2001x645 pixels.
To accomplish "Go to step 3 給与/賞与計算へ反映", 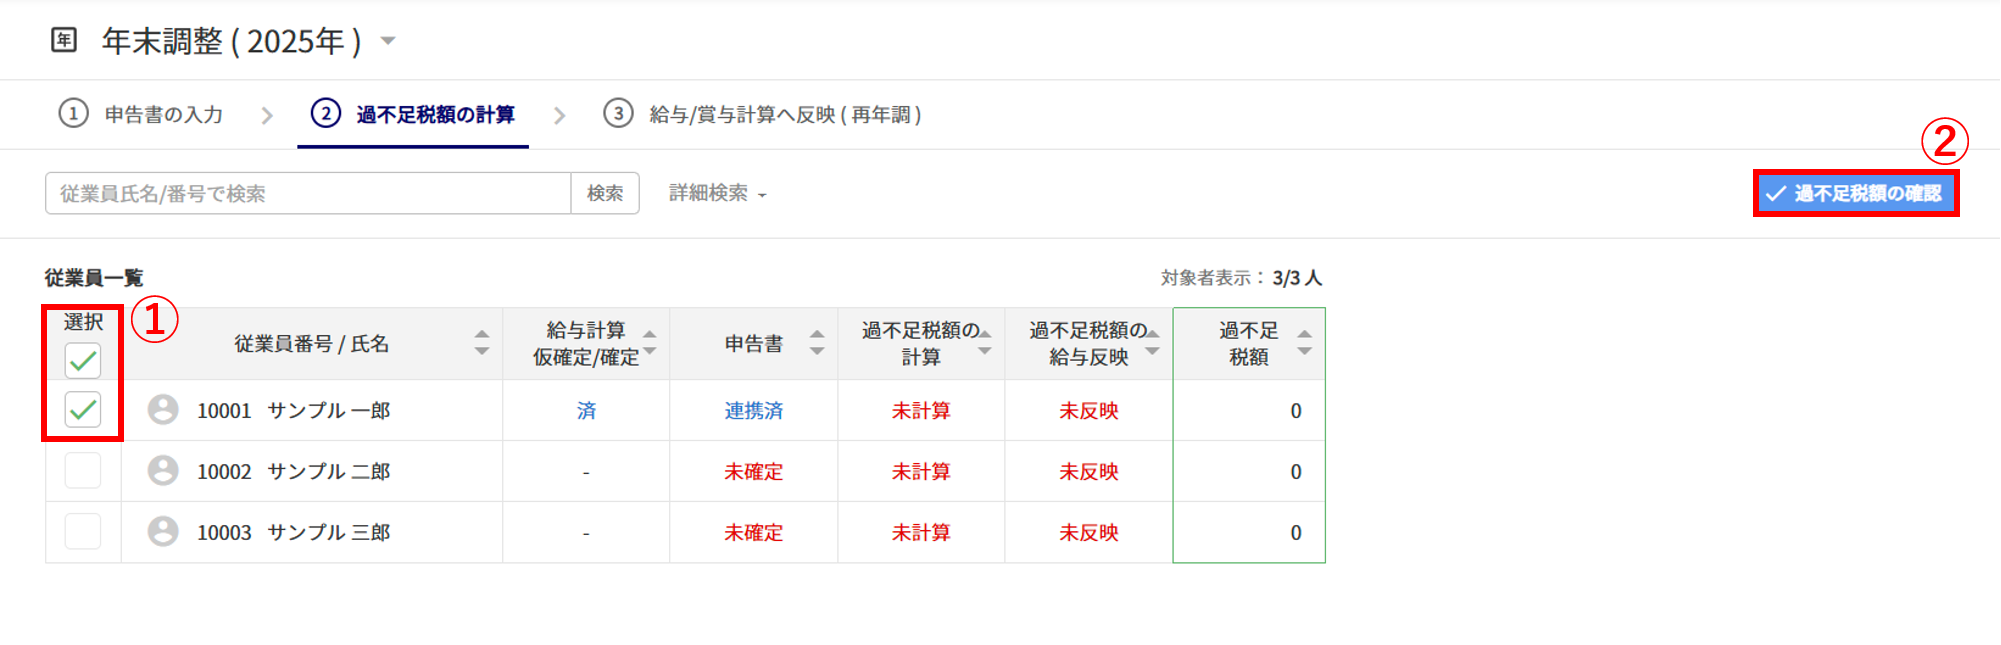I will tap(763, 115).
